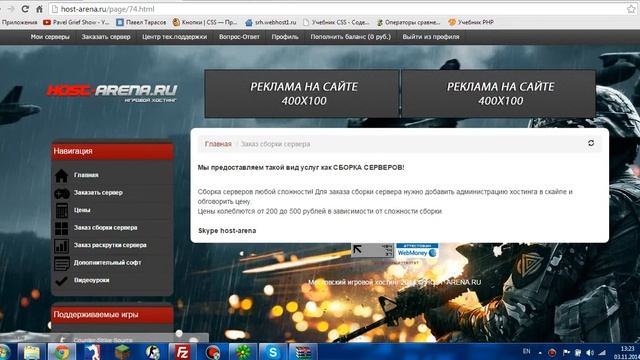Go to Chrome's home page icon
The height and width of the screenshot is (360, 640).
39,9
